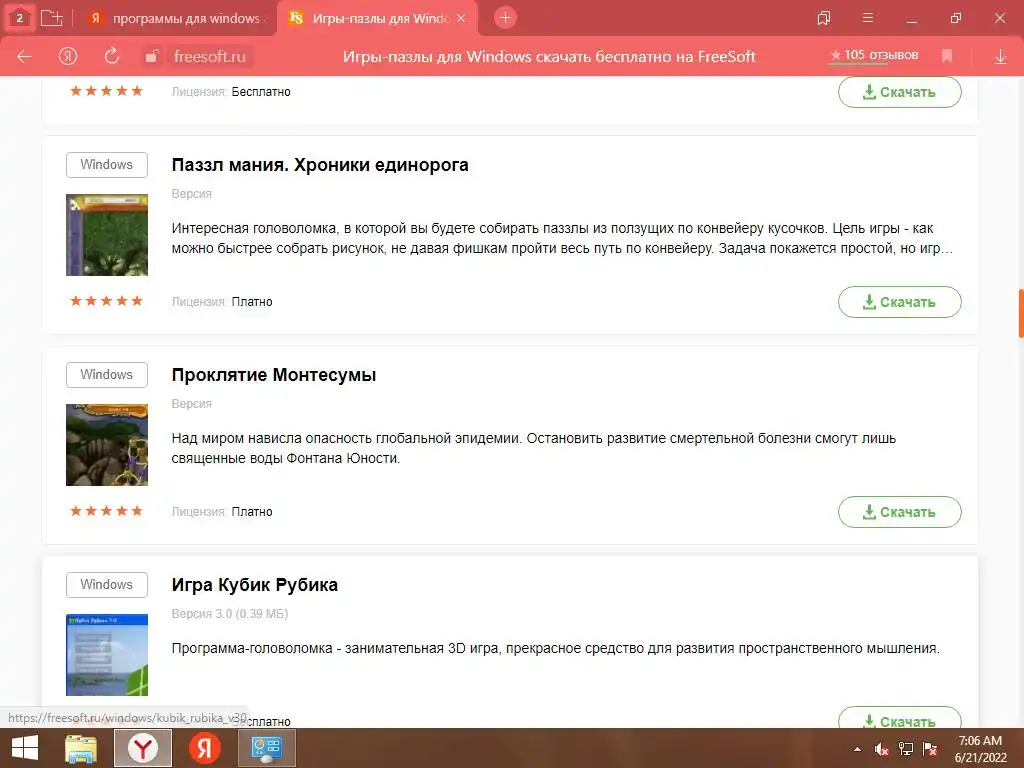Open the control panel app on taskbar
The width and height of the screenshot is (1024, 768).
click(x=266, y=748)
